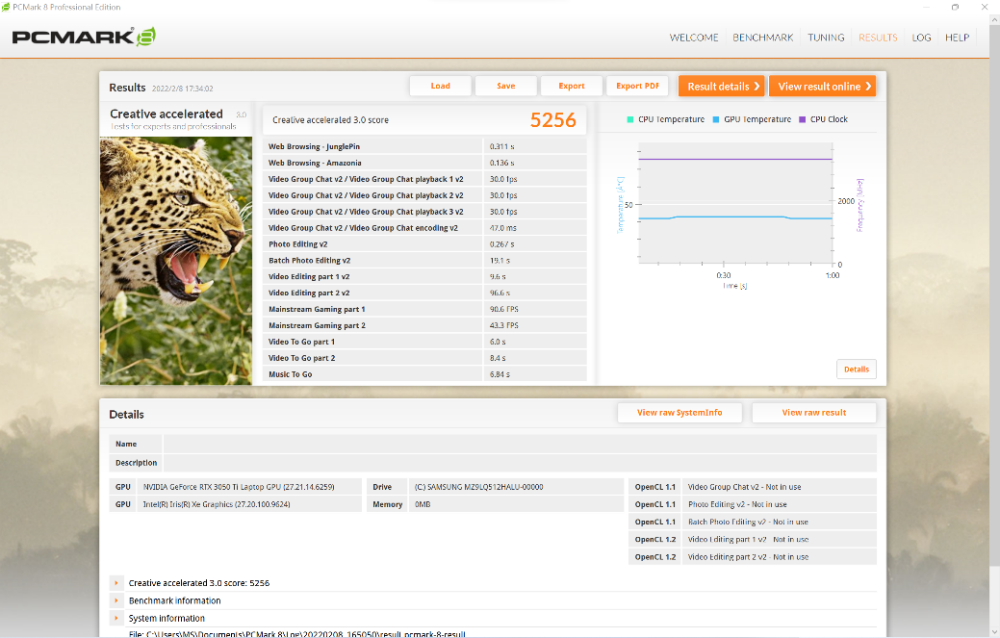Open the LOG tab
Image resolution: width=1000 pixels, height=638 pixels.
pyautogui.click(x=922, y=38)
